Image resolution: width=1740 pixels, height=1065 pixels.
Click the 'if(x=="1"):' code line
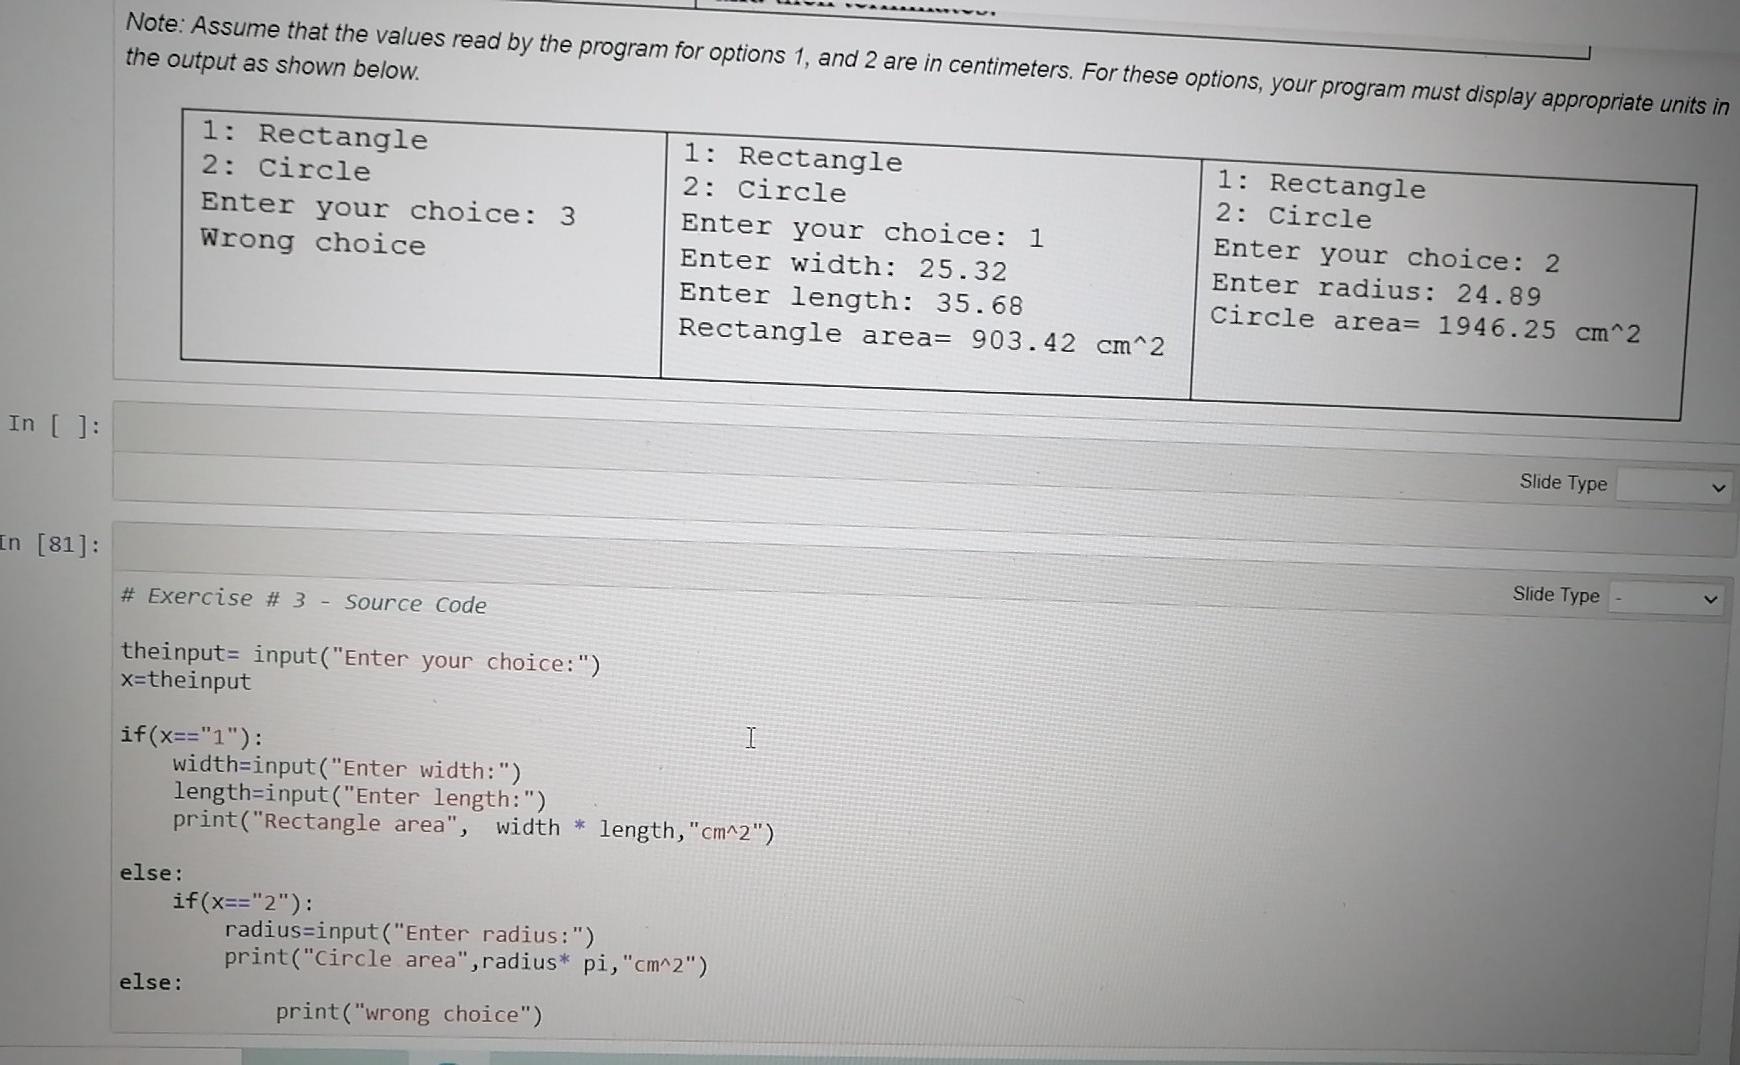tap(191, 736)
